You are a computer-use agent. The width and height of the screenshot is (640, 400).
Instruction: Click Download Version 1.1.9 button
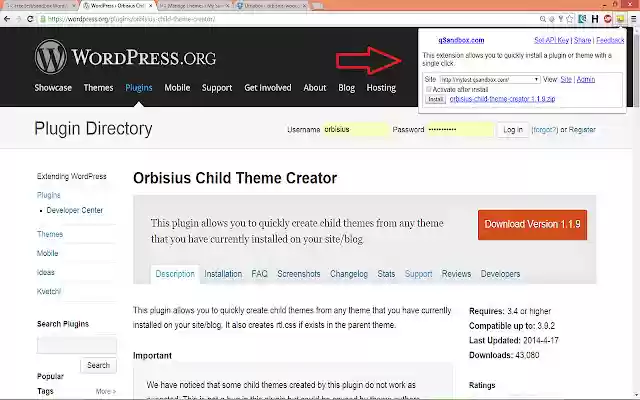(532, 224)
